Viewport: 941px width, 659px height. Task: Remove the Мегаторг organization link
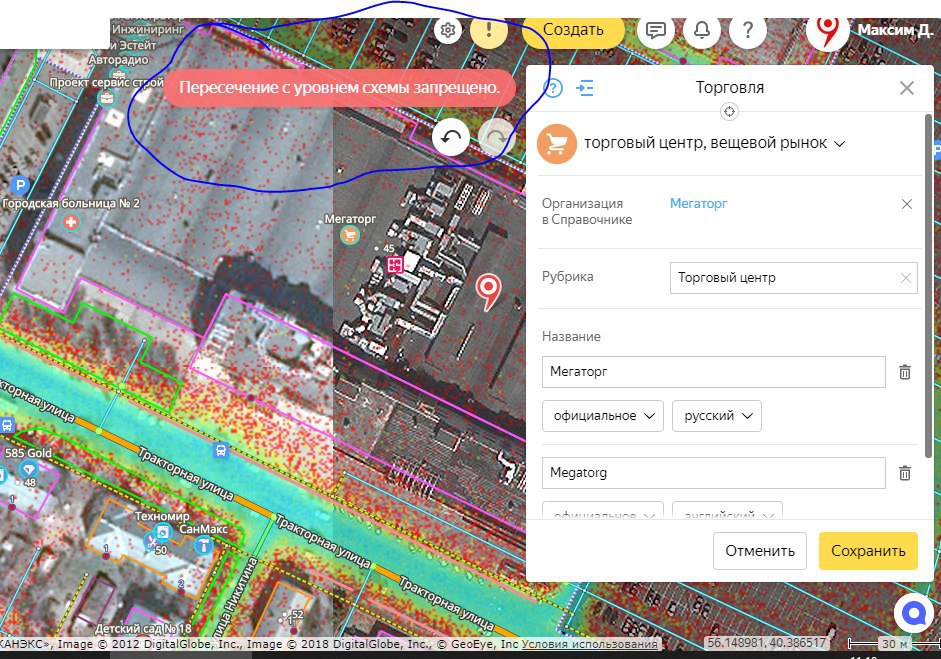(x=907, y=204)
